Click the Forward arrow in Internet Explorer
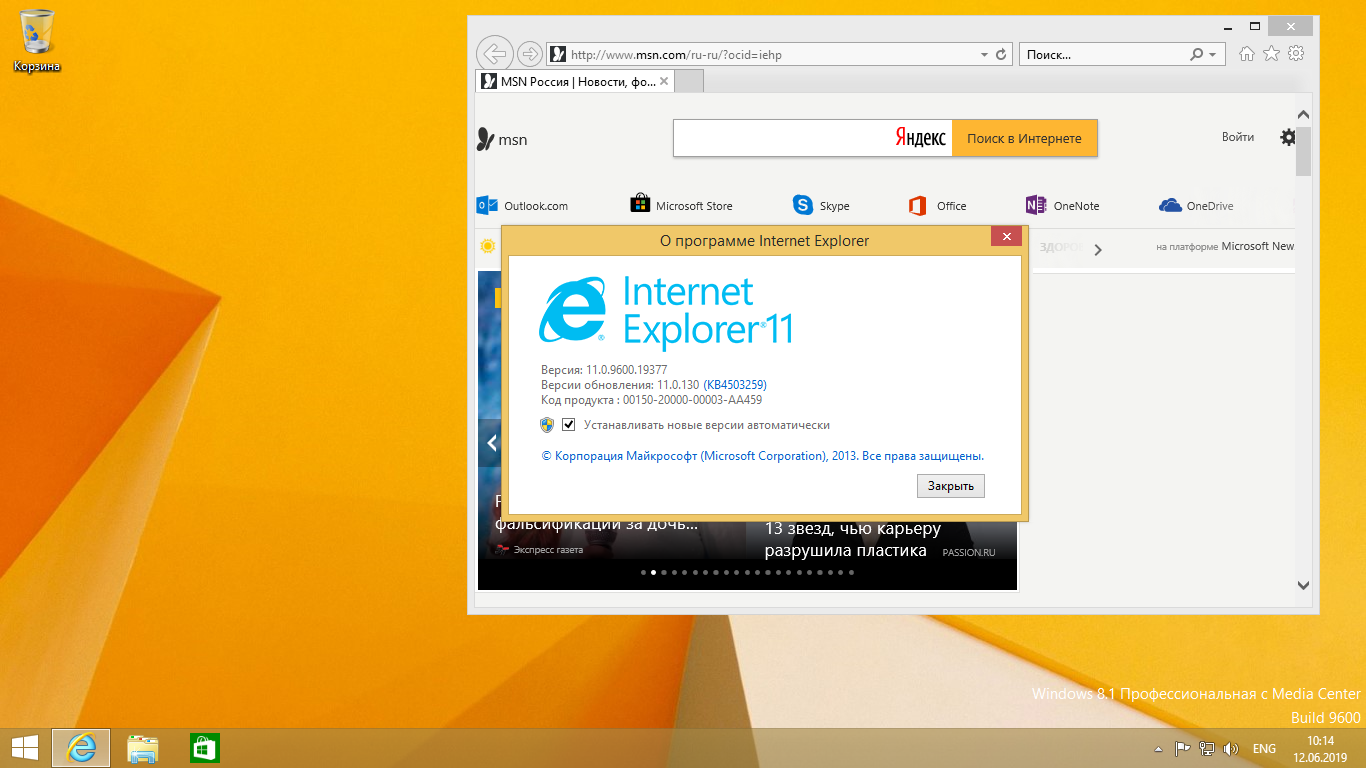Screen dimensions: 1366x768 (x=530, y=53)
